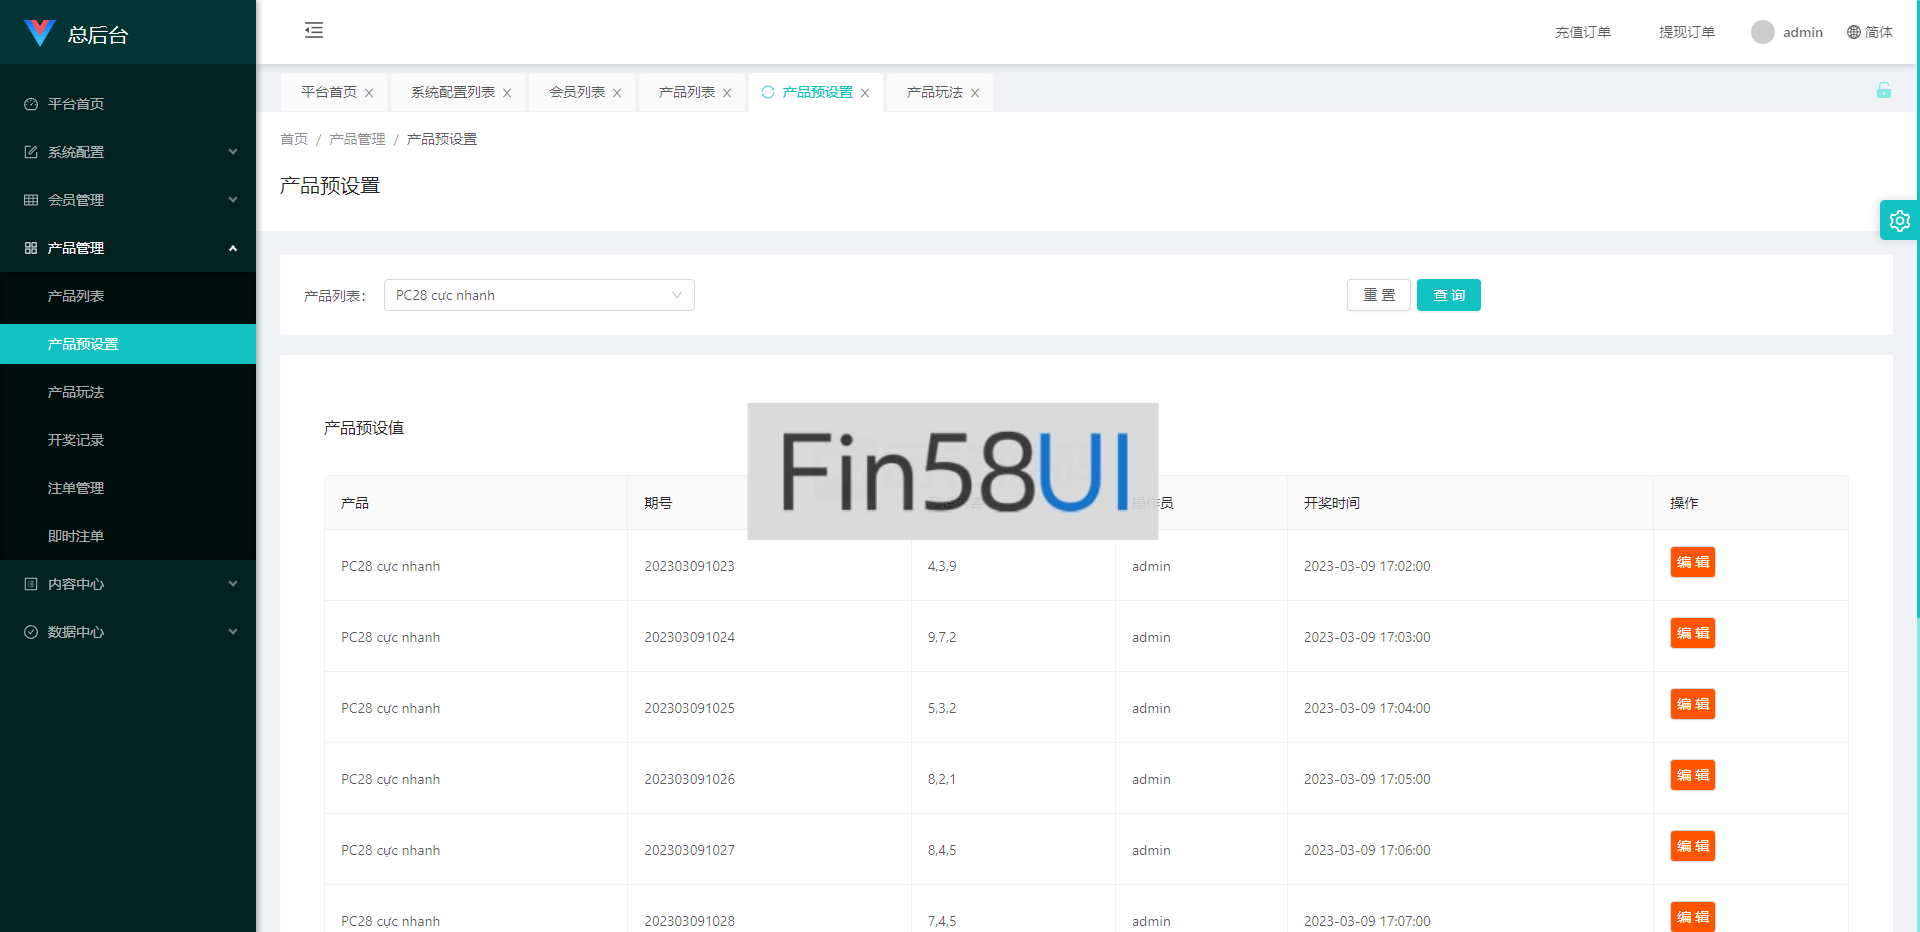The image size is (1920, 932).
Task: Open the 产品列表 dropdown selector
Action: pos(539,295)
